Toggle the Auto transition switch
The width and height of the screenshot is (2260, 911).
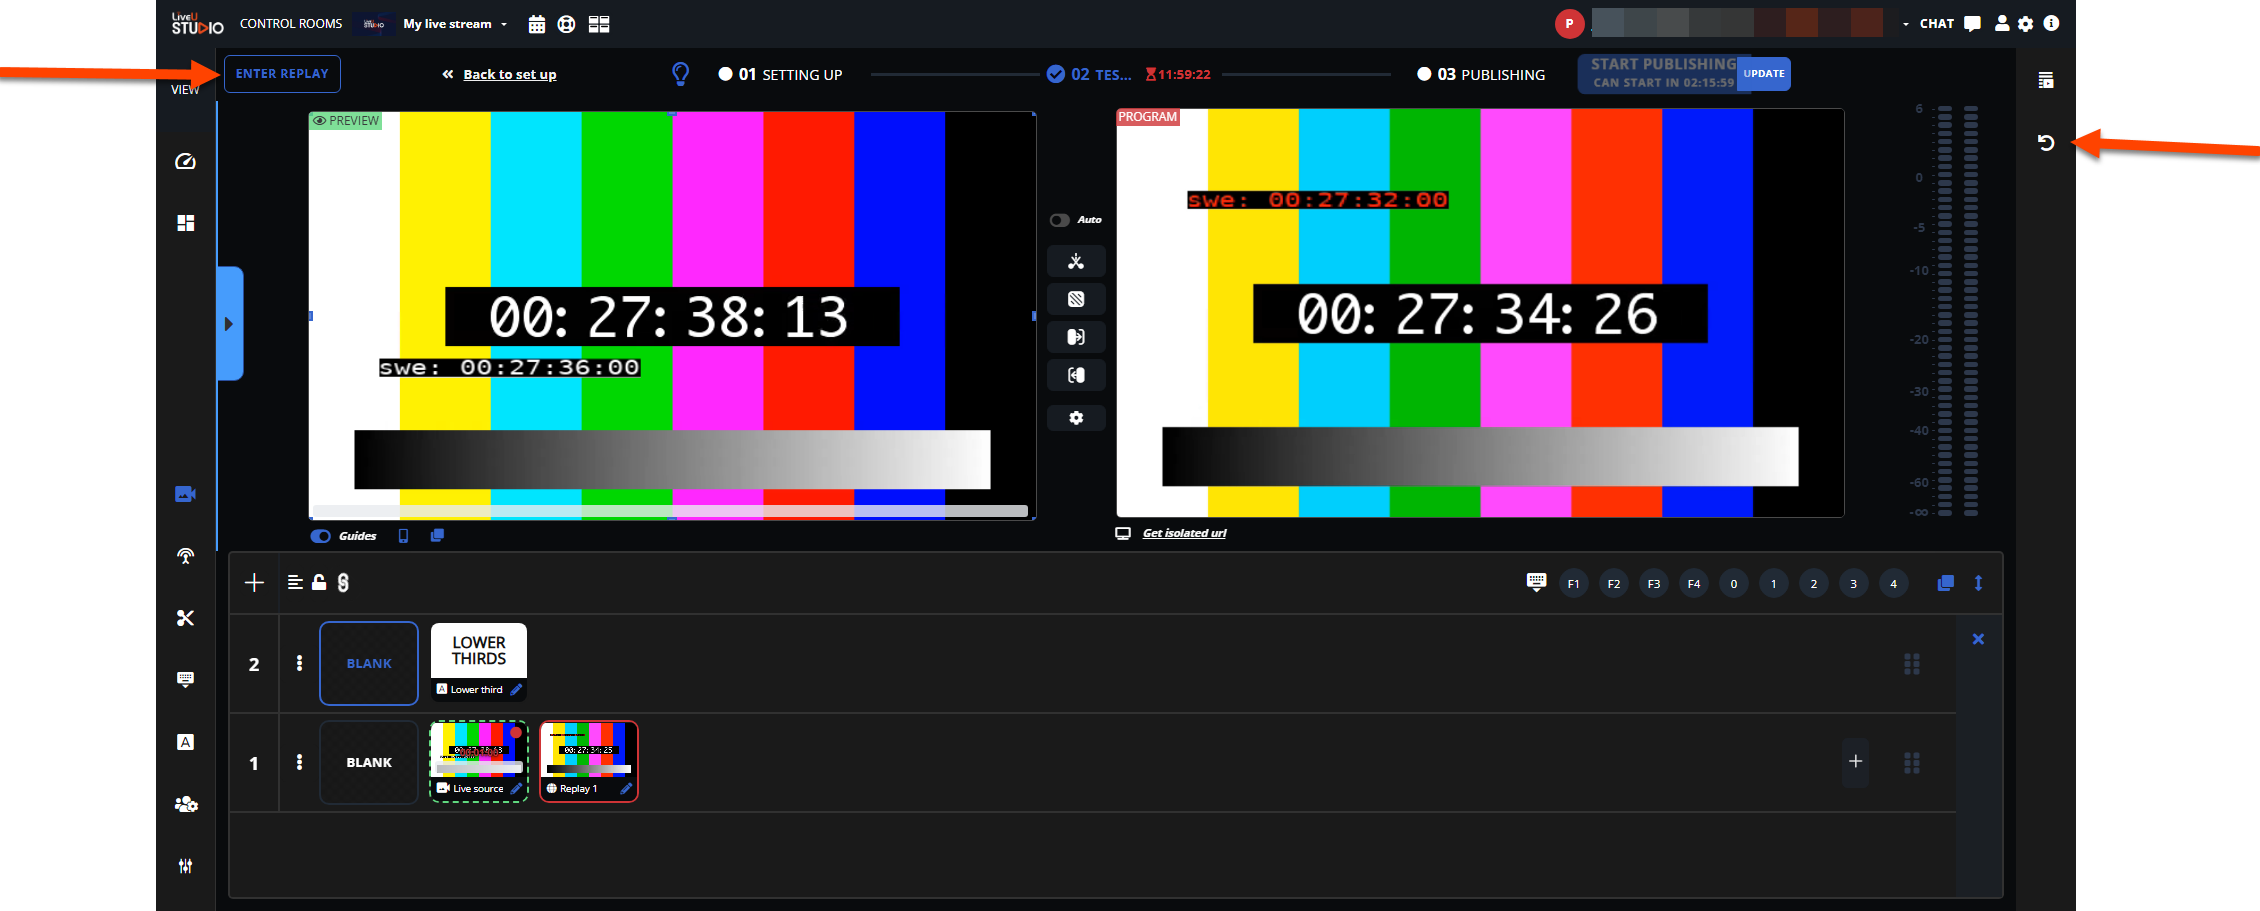pos(1060,220)
